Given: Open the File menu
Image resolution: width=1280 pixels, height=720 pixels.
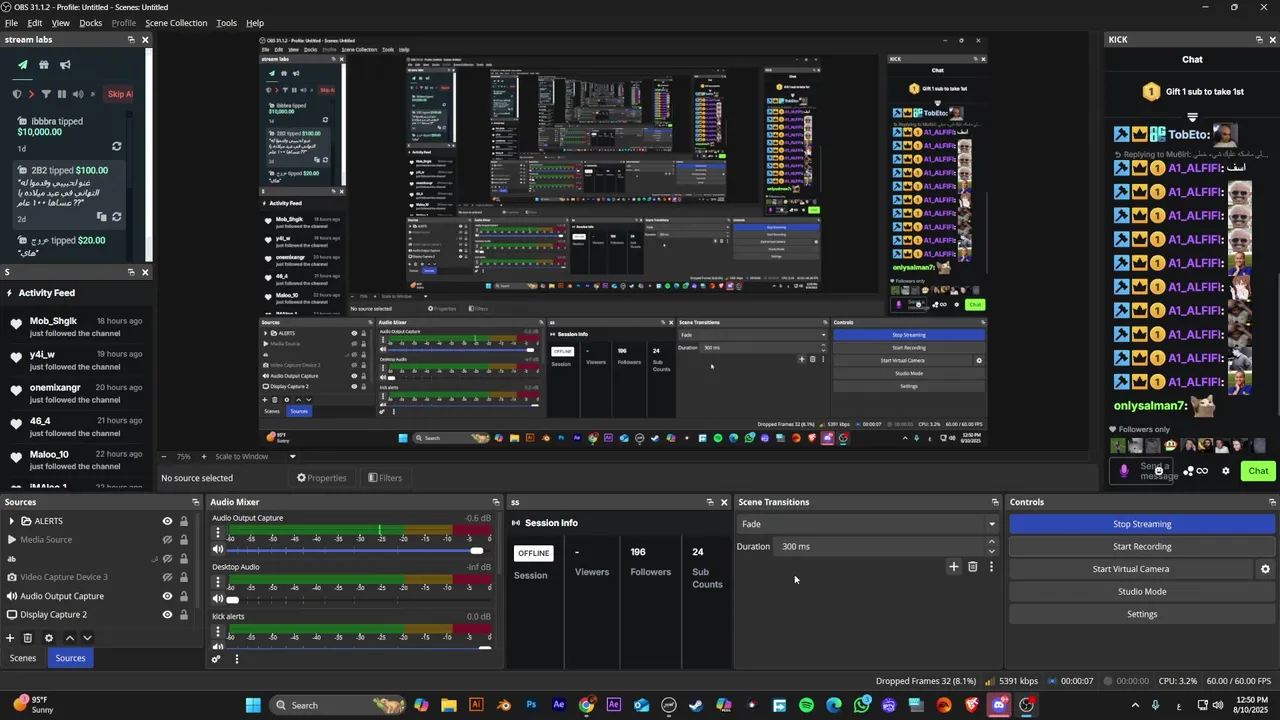Looking at the screenshot, I should pyautogui.click(x=11, y=23).
